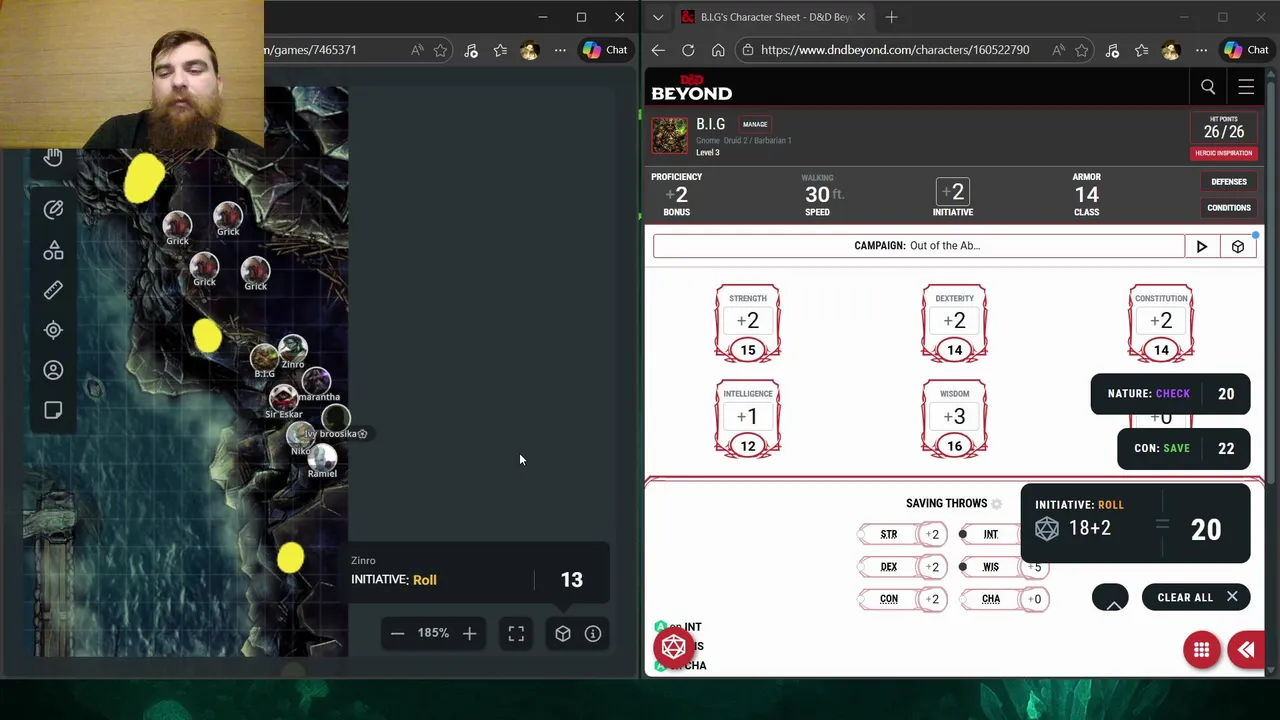This screenshot has height=720, width=1280.
Task: Click Zinro's Initiative roll result of 13
Action: pos(571,580)
